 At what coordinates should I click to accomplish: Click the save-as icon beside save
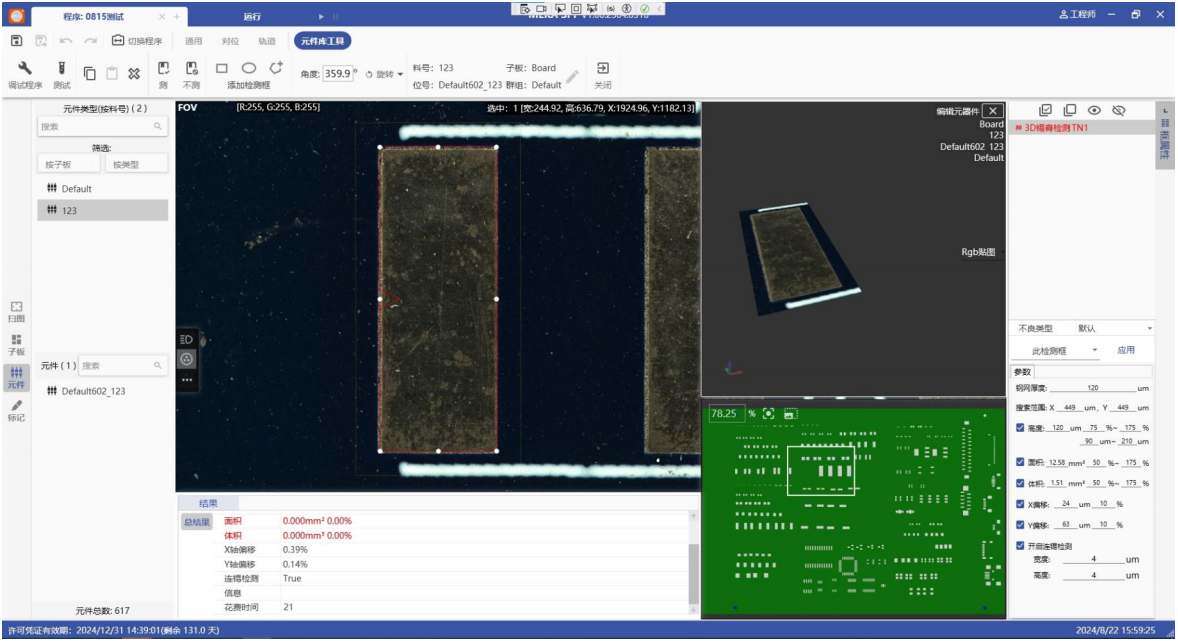41,41
